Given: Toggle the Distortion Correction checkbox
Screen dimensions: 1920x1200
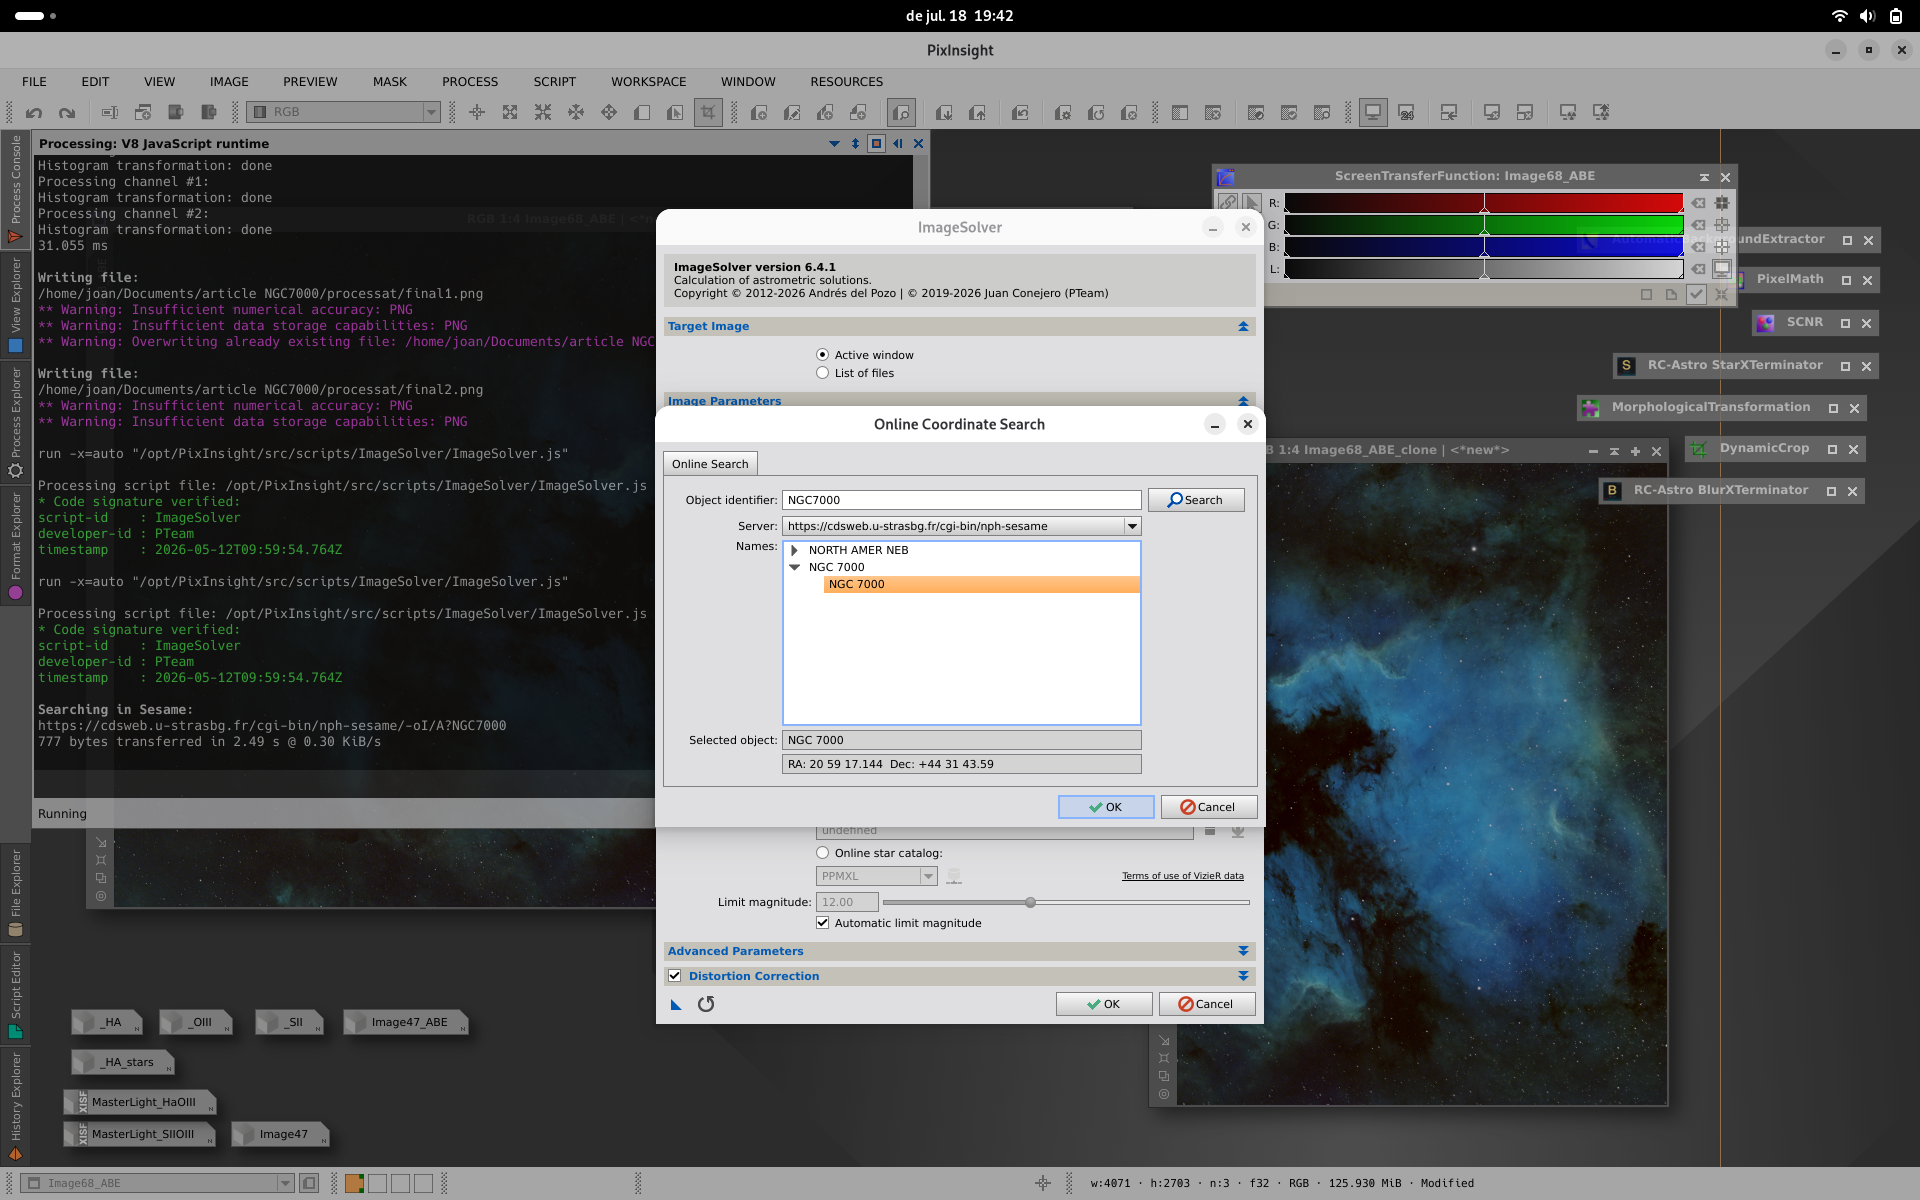Looking at the screenshot, I should [675, 976].
